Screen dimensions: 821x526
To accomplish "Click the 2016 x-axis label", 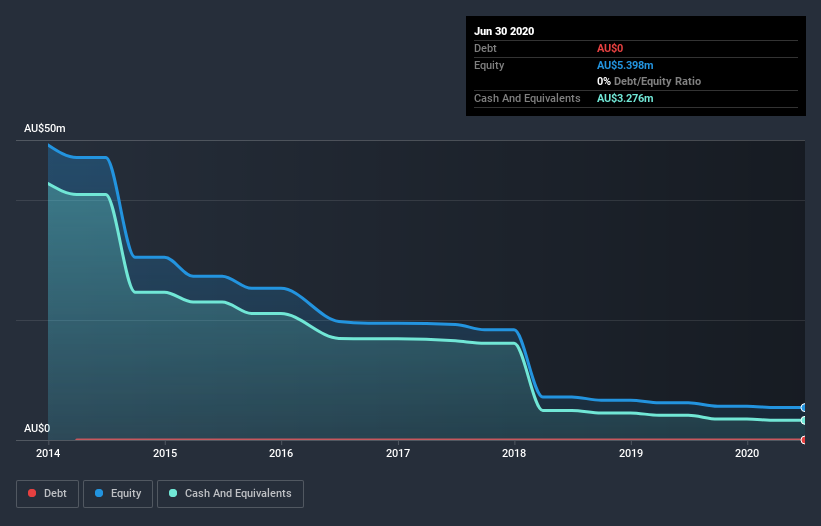I will coord(281,453).
